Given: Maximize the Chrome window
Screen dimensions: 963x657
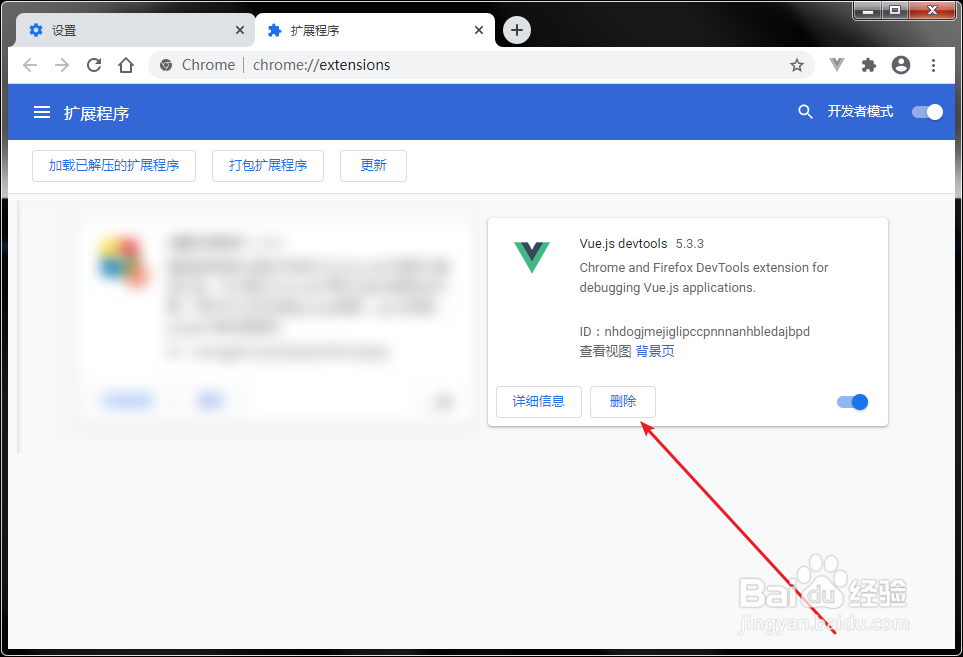Looking at the screenshot, I should point(895,10).
